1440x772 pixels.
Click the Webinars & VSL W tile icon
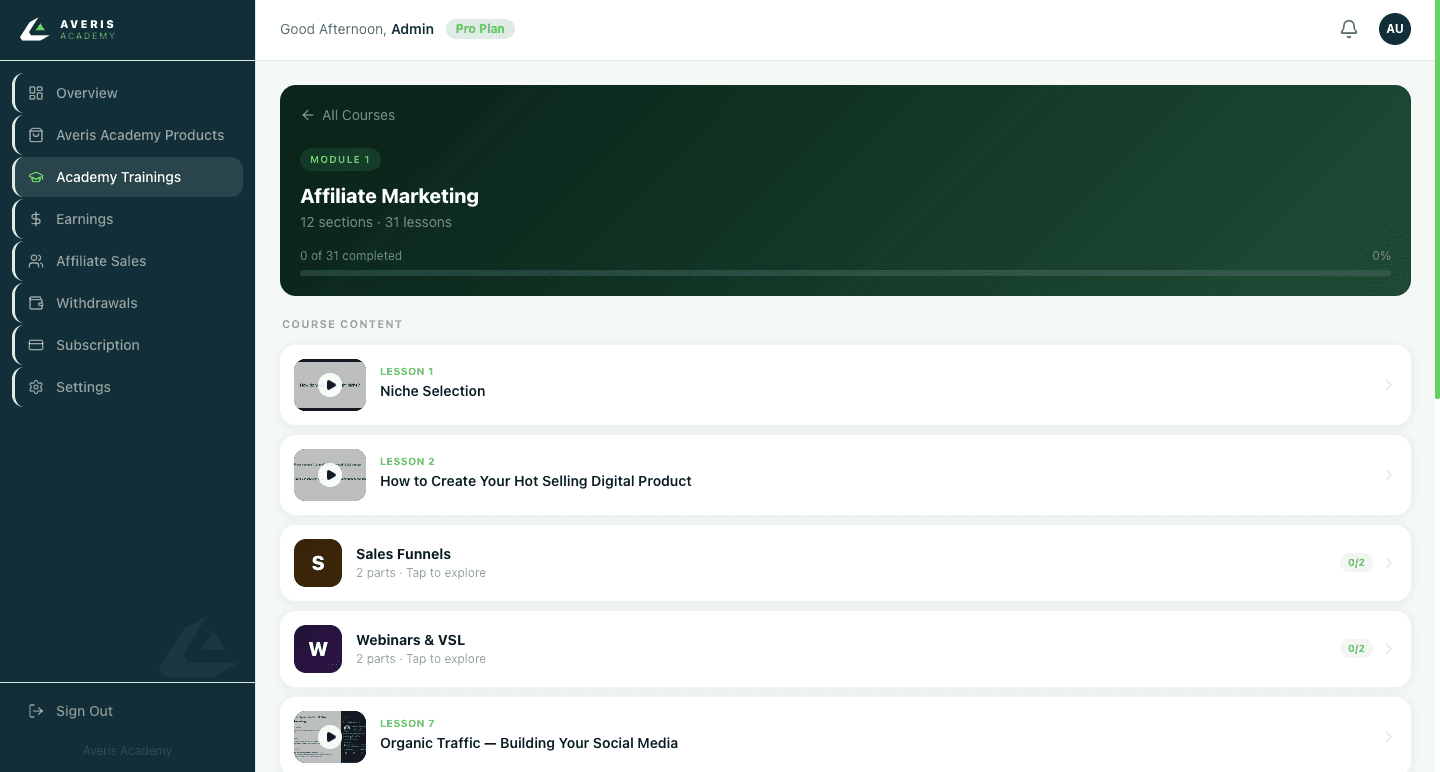tap(318, 649)
